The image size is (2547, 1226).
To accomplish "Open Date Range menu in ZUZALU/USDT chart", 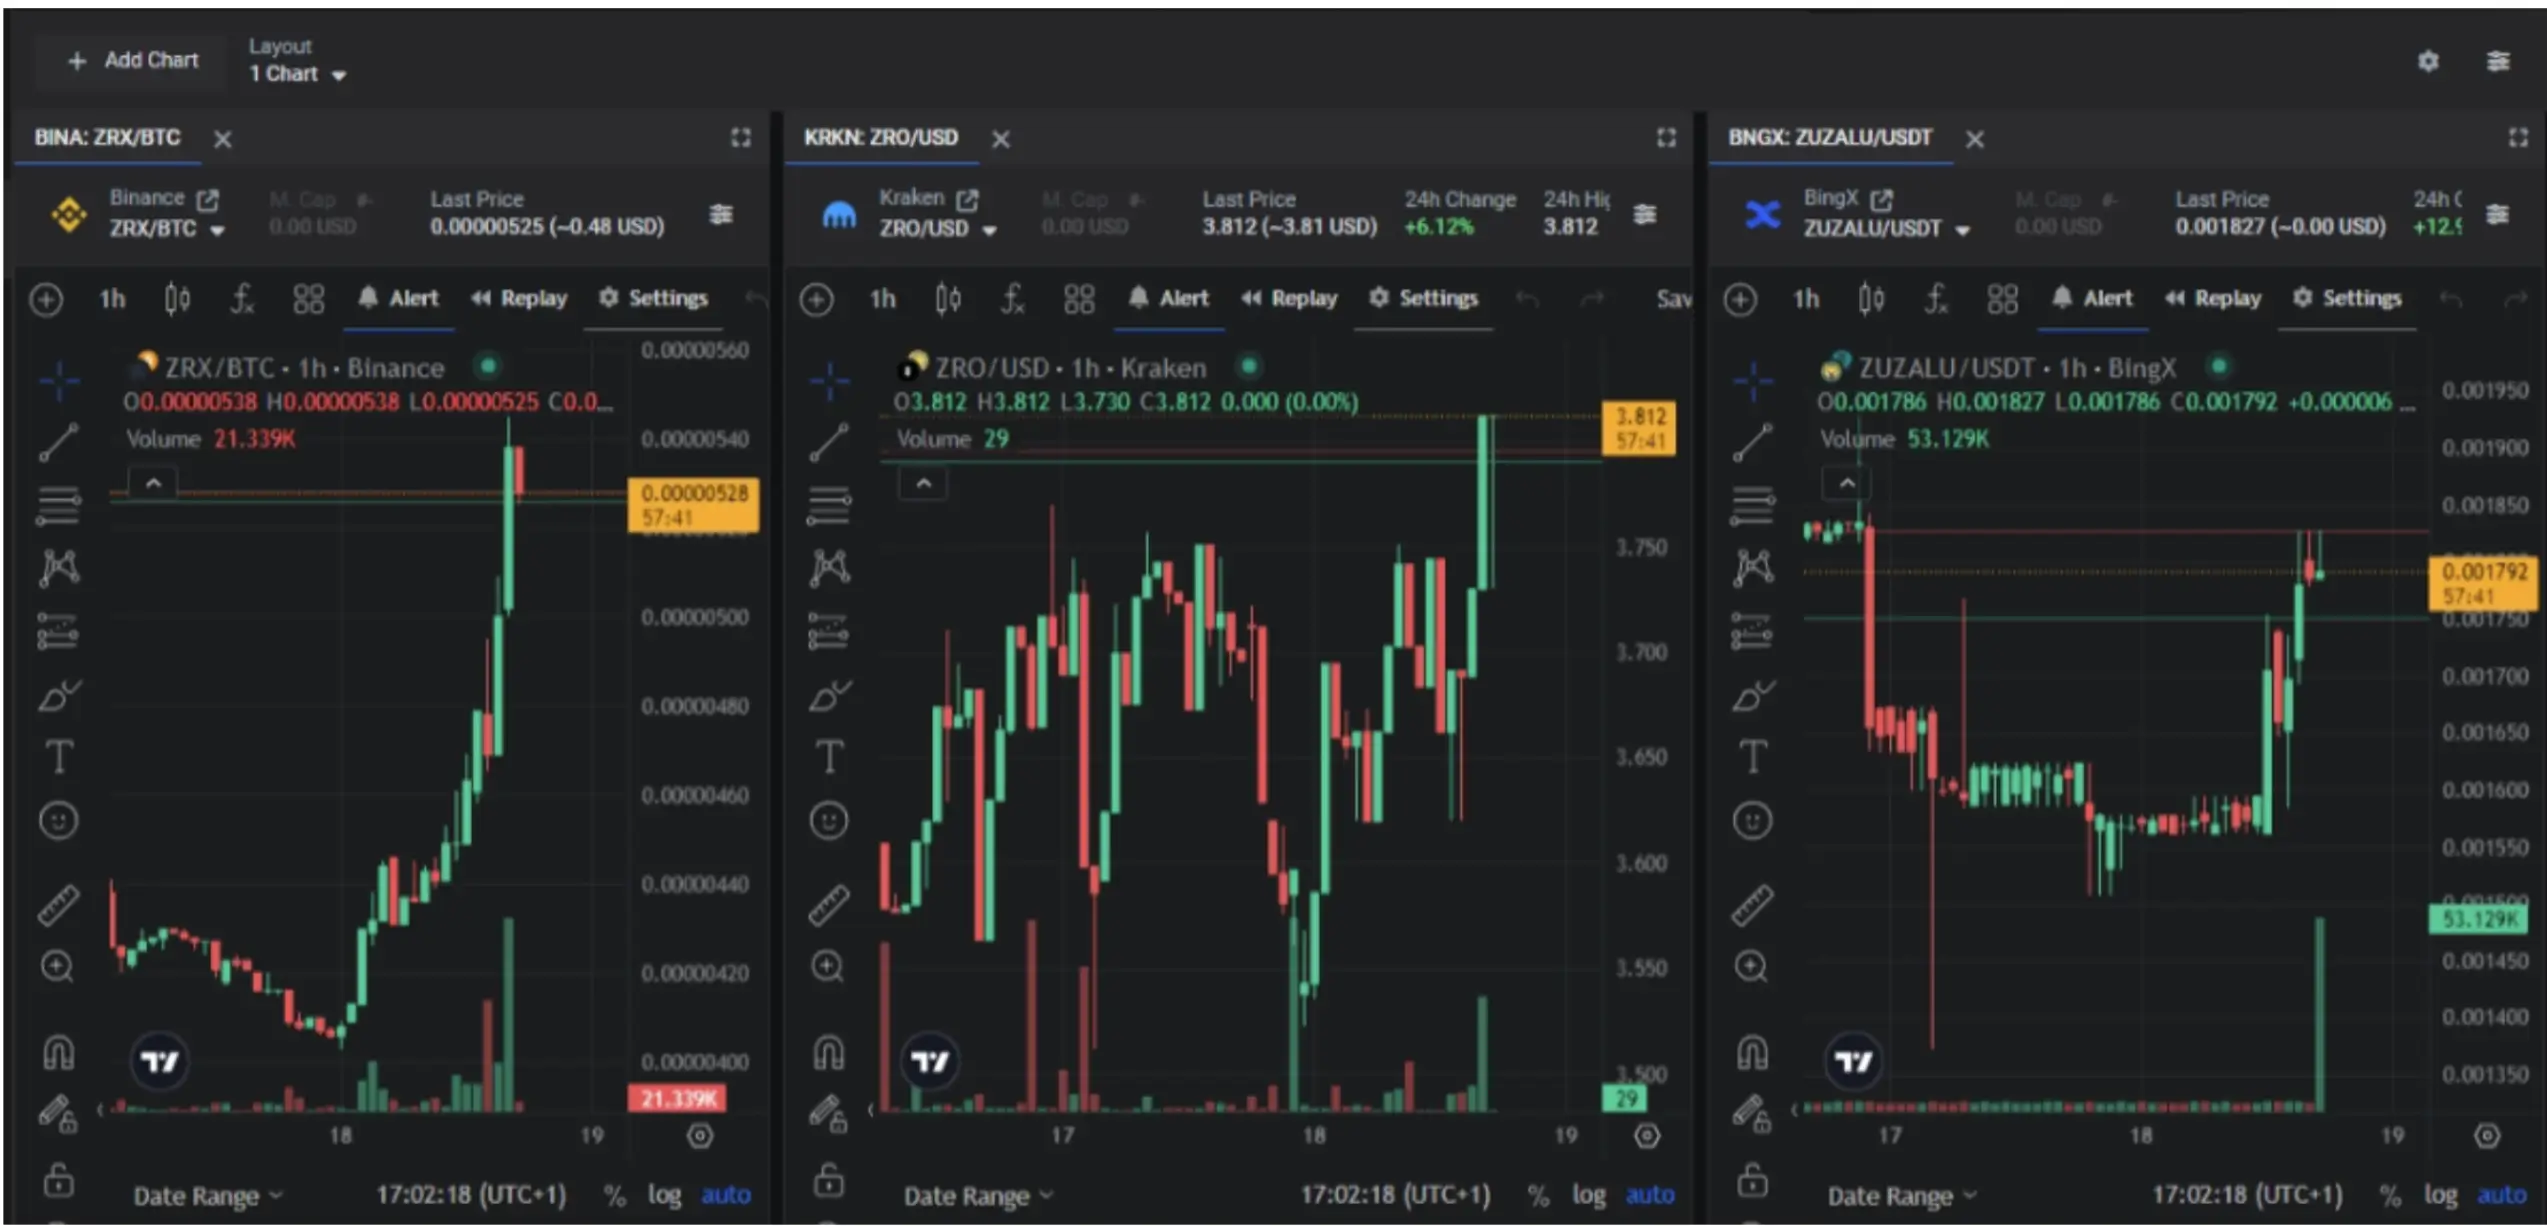I will click(1902, 1196).
